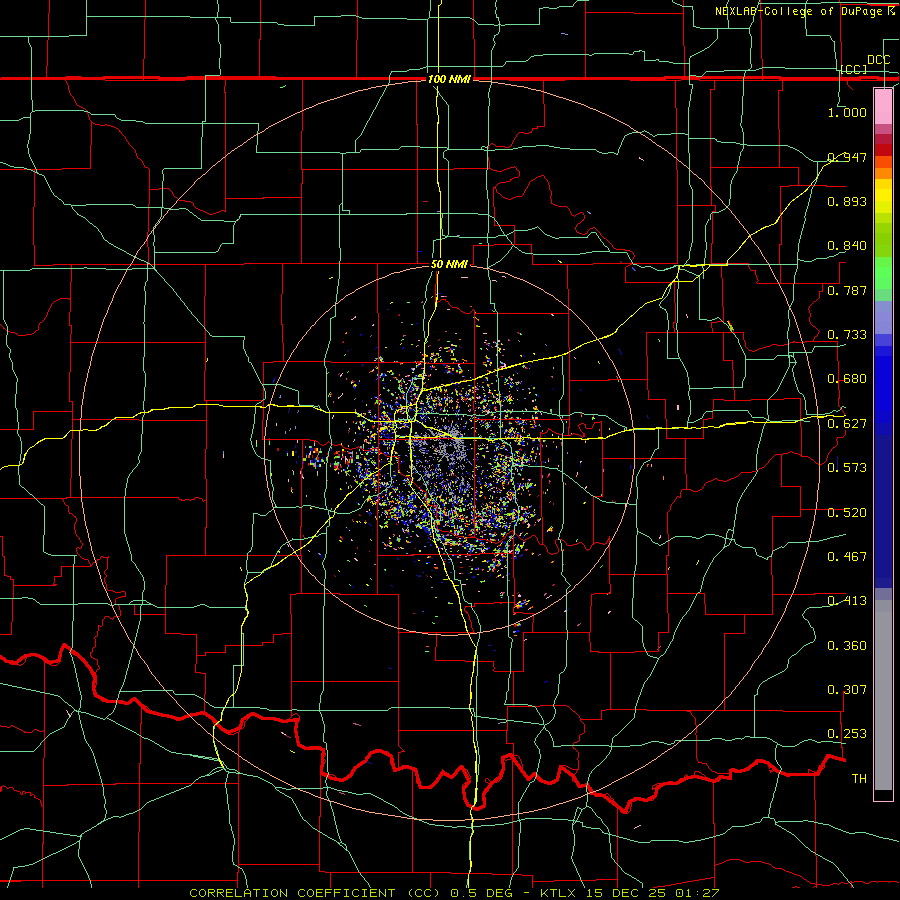This screenshot has width=900, height=900.
Task: Pick the pink segment of the color bar
Action: coord(883,107)
